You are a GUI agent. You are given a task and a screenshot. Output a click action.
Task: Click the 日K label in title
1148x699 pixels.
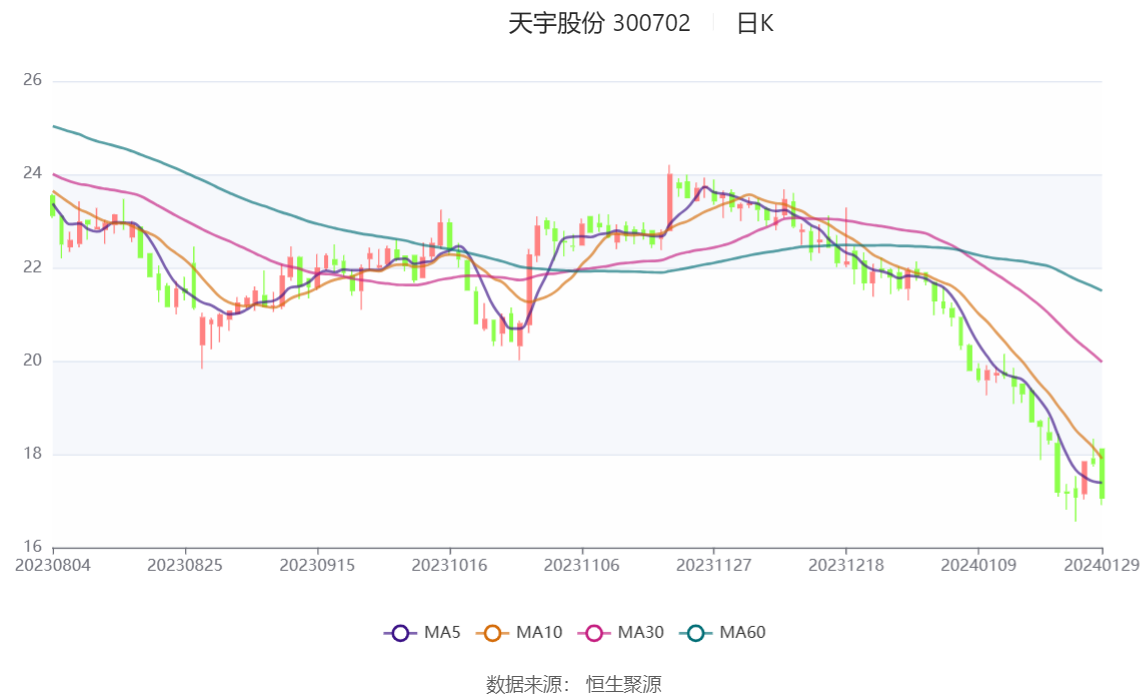pos(755,23)
